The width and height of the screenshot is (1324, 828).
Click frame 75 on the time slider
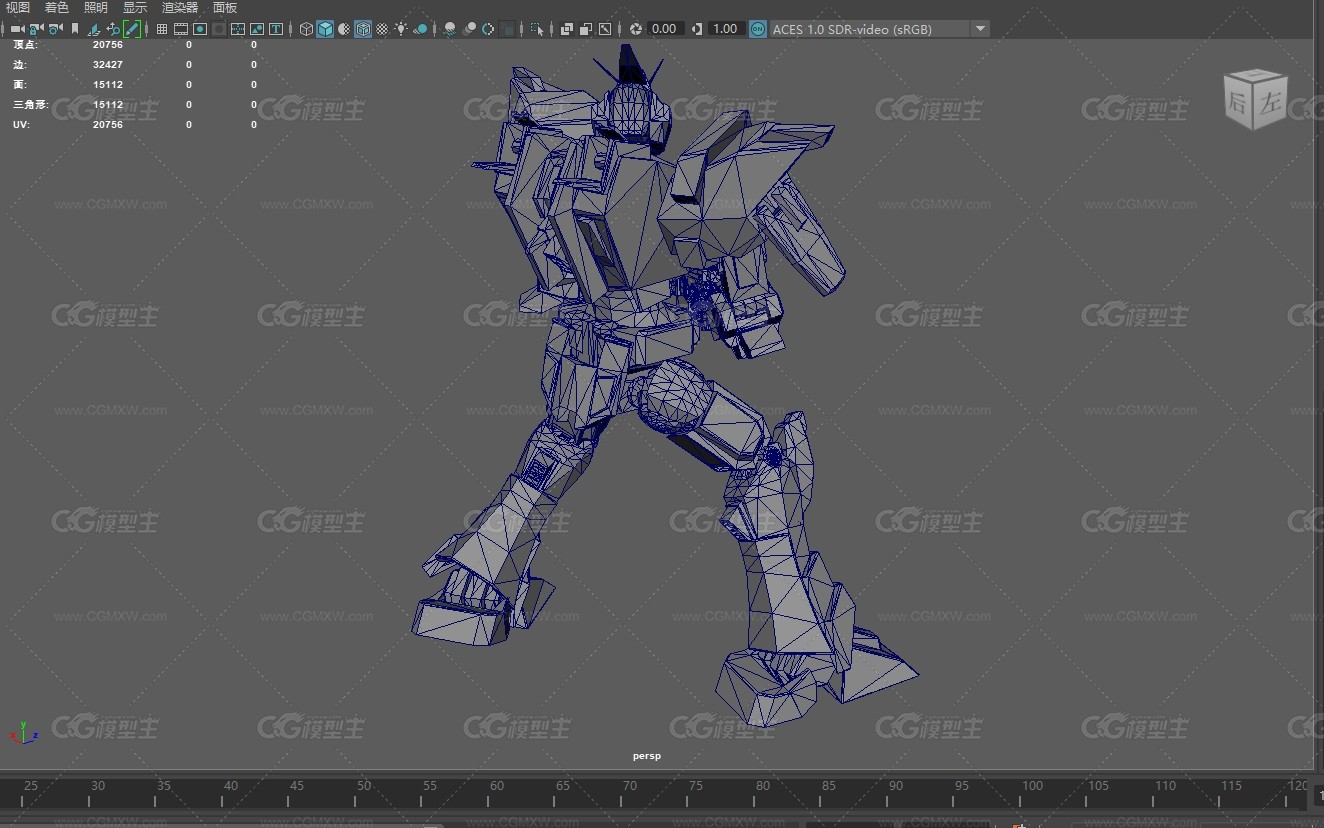tap(696, 786)
